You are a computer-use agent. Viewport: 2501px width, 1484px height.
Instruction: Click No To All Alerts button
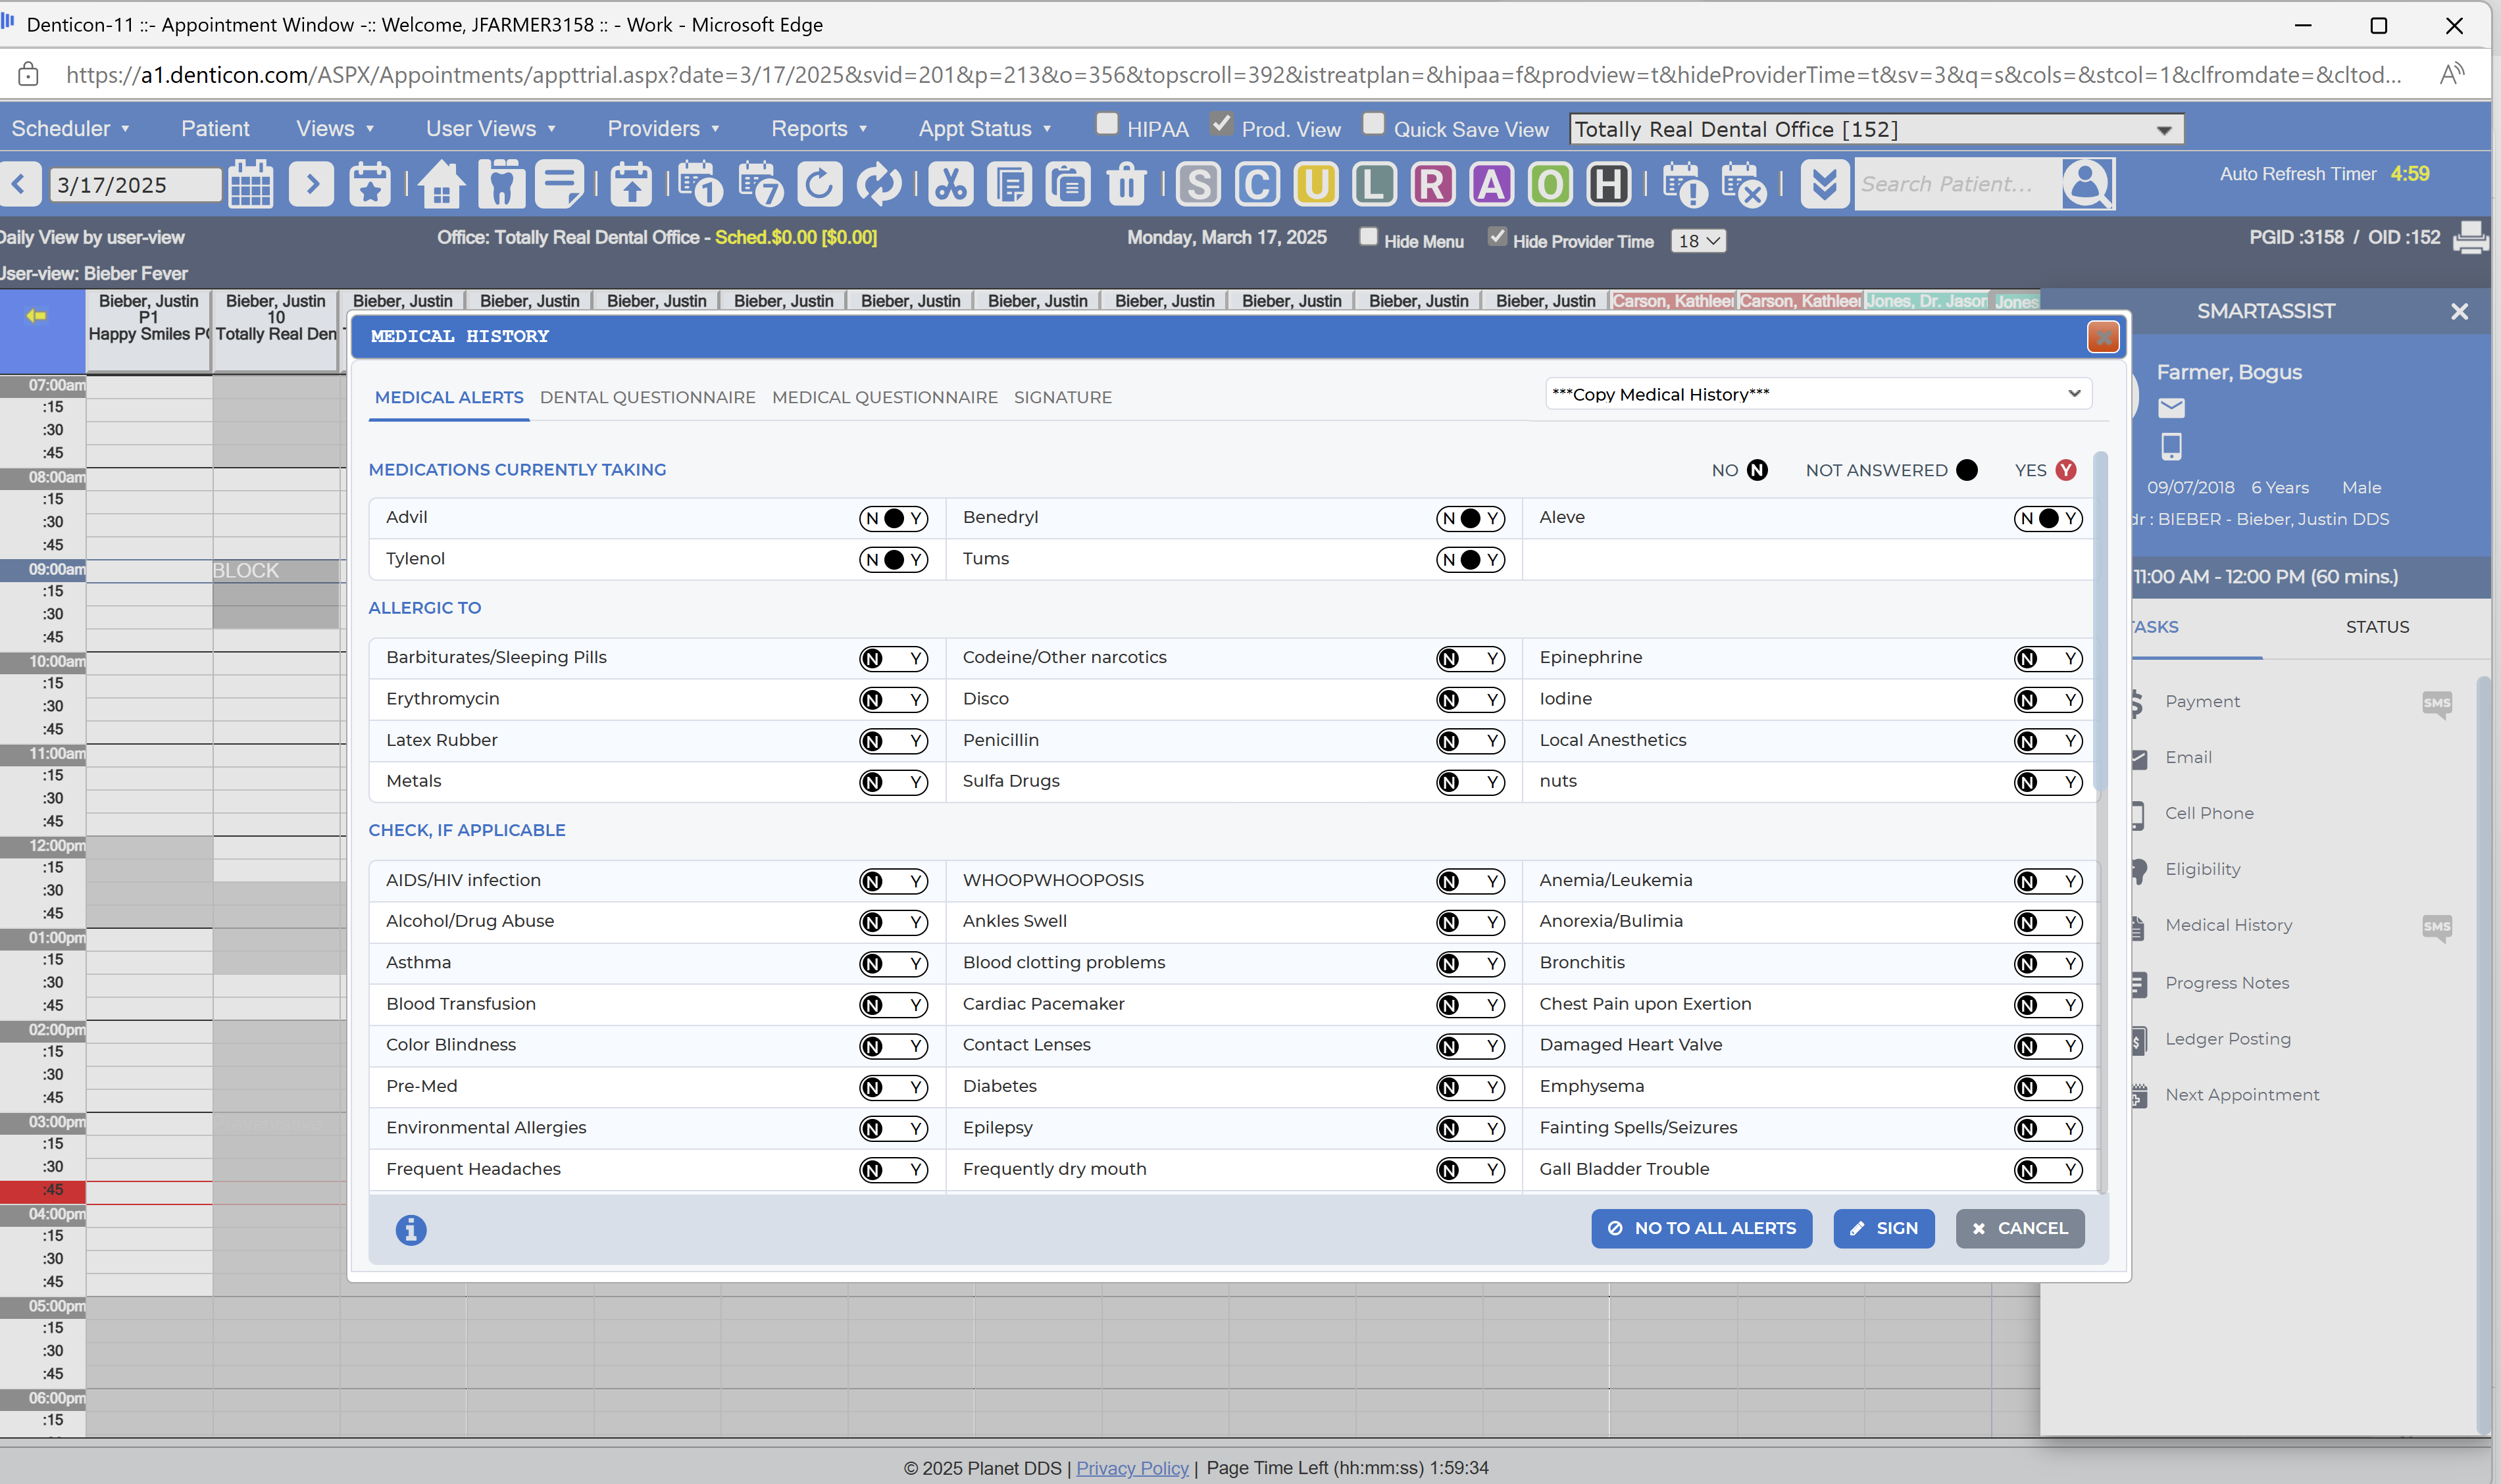pyautogui.click(x=1700, y=1228)
